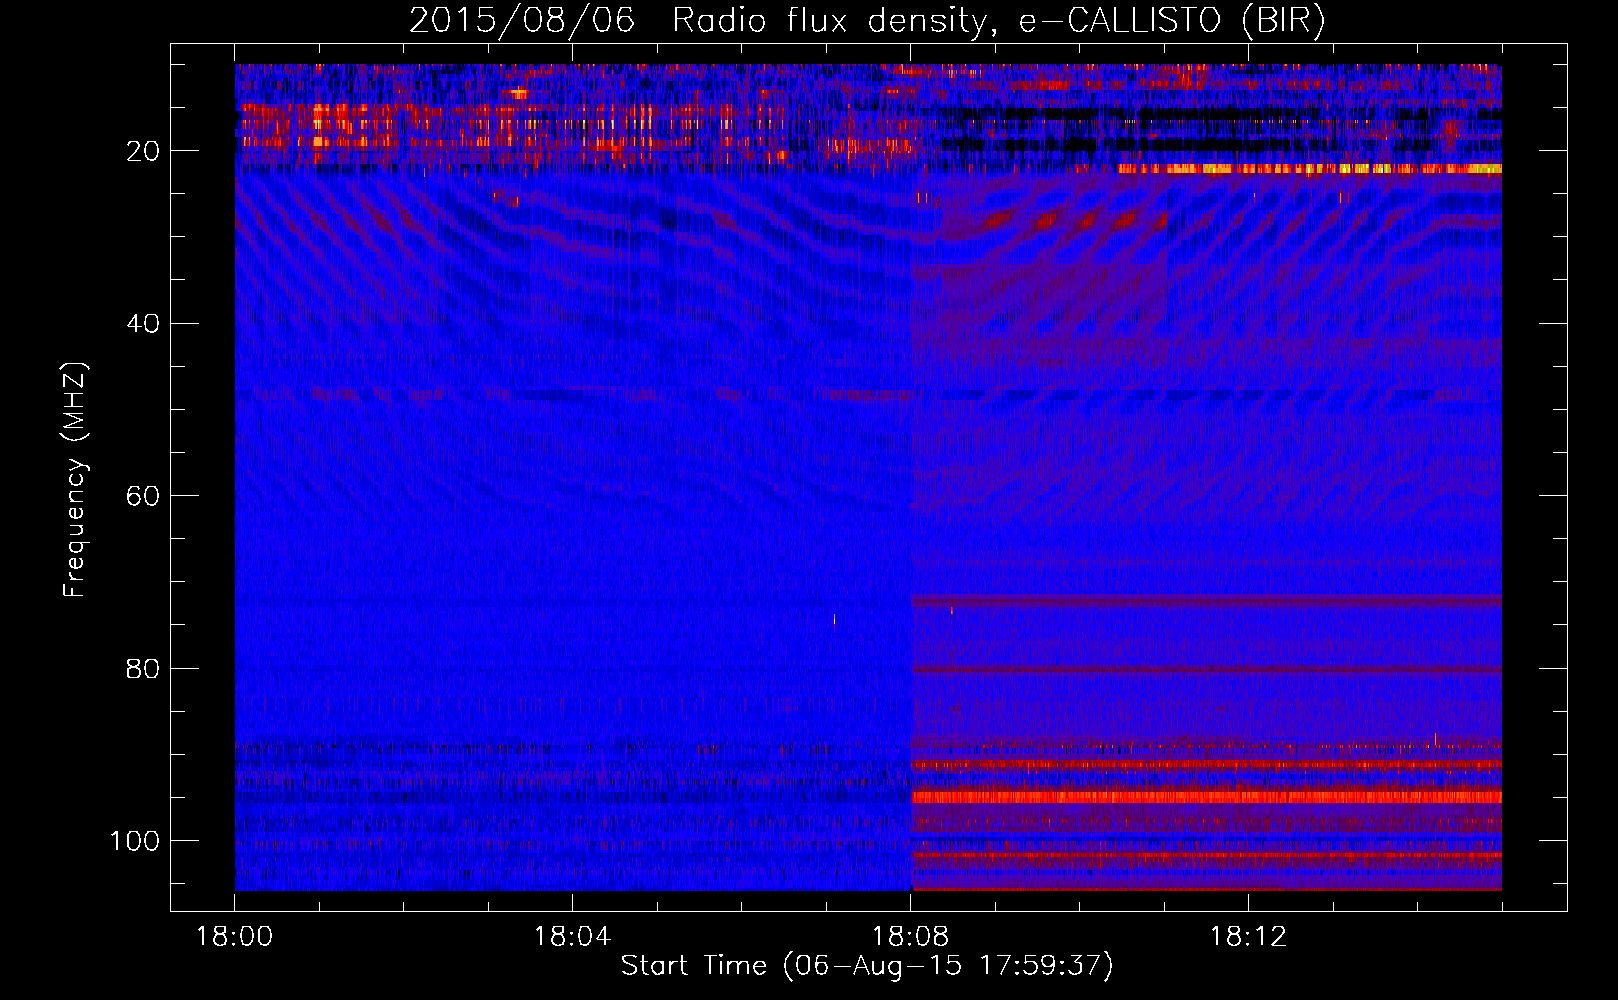1618x1000 pixels.
Task: Click the '18:04' time tick label
Action: click(x=572, y=937)
